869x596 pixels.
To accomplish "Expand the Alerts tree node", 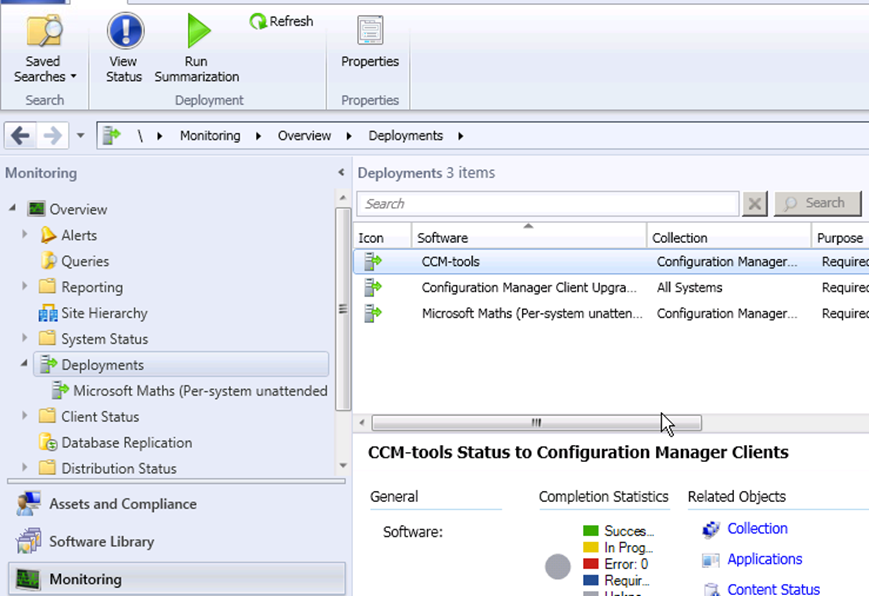I will [24, 235].
